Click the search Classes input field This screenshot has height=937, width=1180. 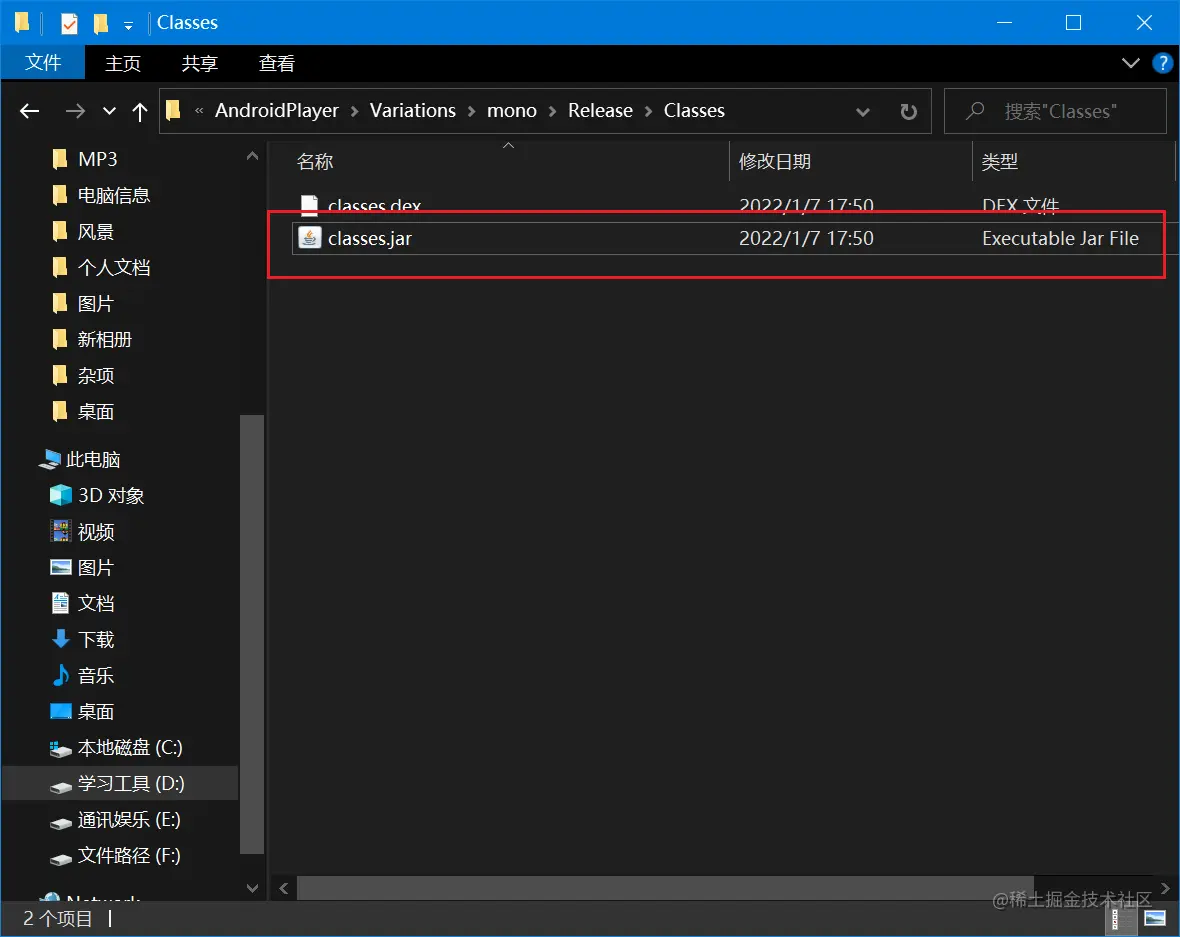tap(1055, 111)
